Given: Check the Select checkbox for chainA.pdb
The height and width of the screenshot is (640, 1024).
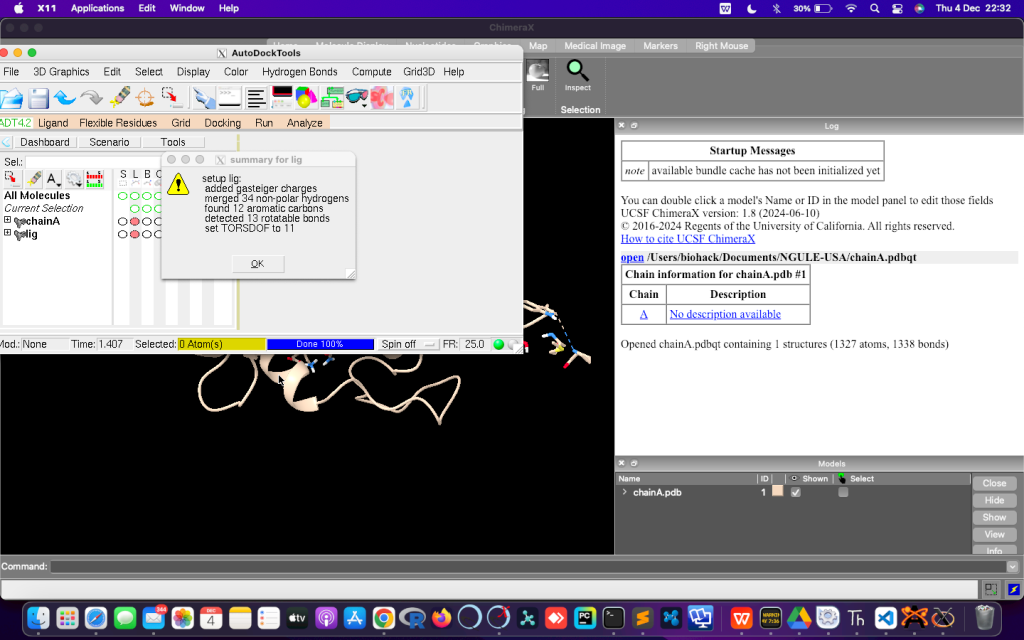Looking at the screenshot, I should click(x=843, y=492).
